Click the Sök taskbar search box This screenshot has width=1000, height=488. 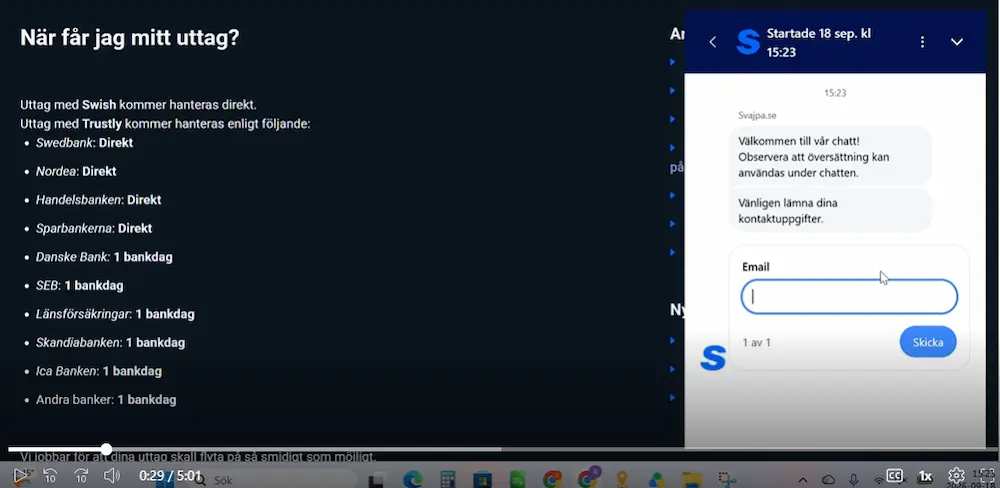click(x=274, y=480)
